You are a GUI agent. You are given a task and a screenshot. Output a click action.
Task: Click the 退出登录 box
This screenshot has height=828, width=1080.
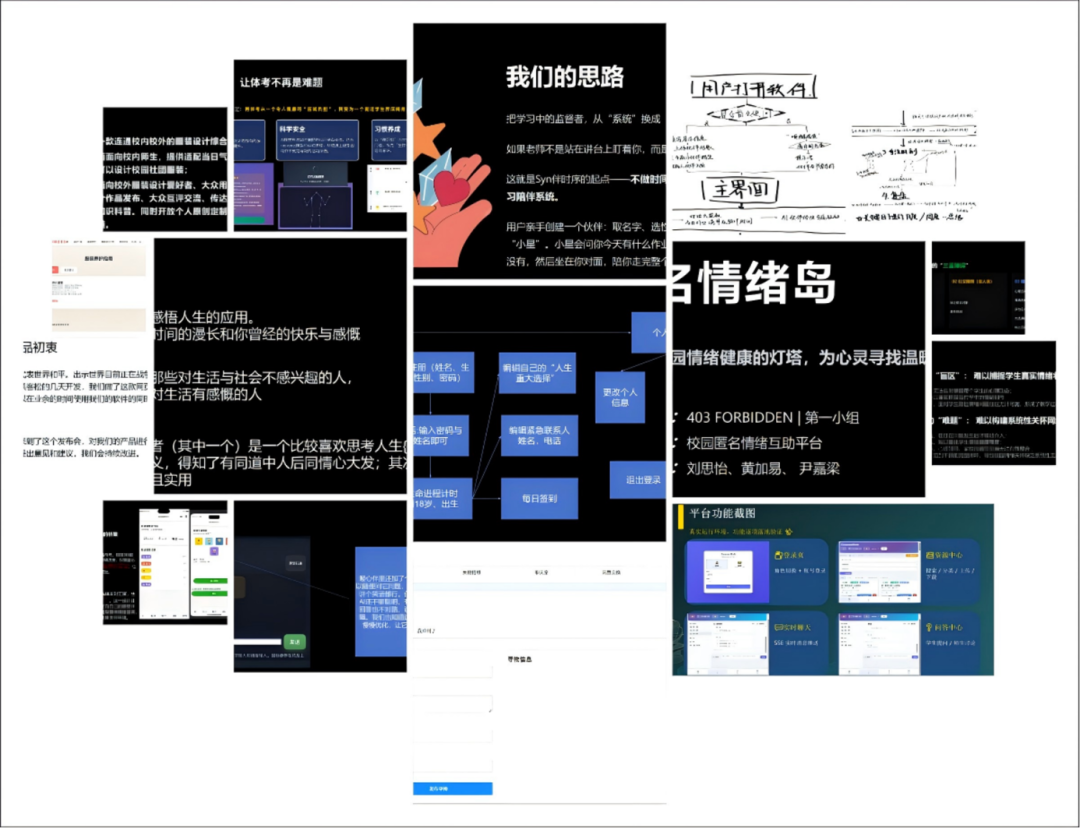(638, 480)
